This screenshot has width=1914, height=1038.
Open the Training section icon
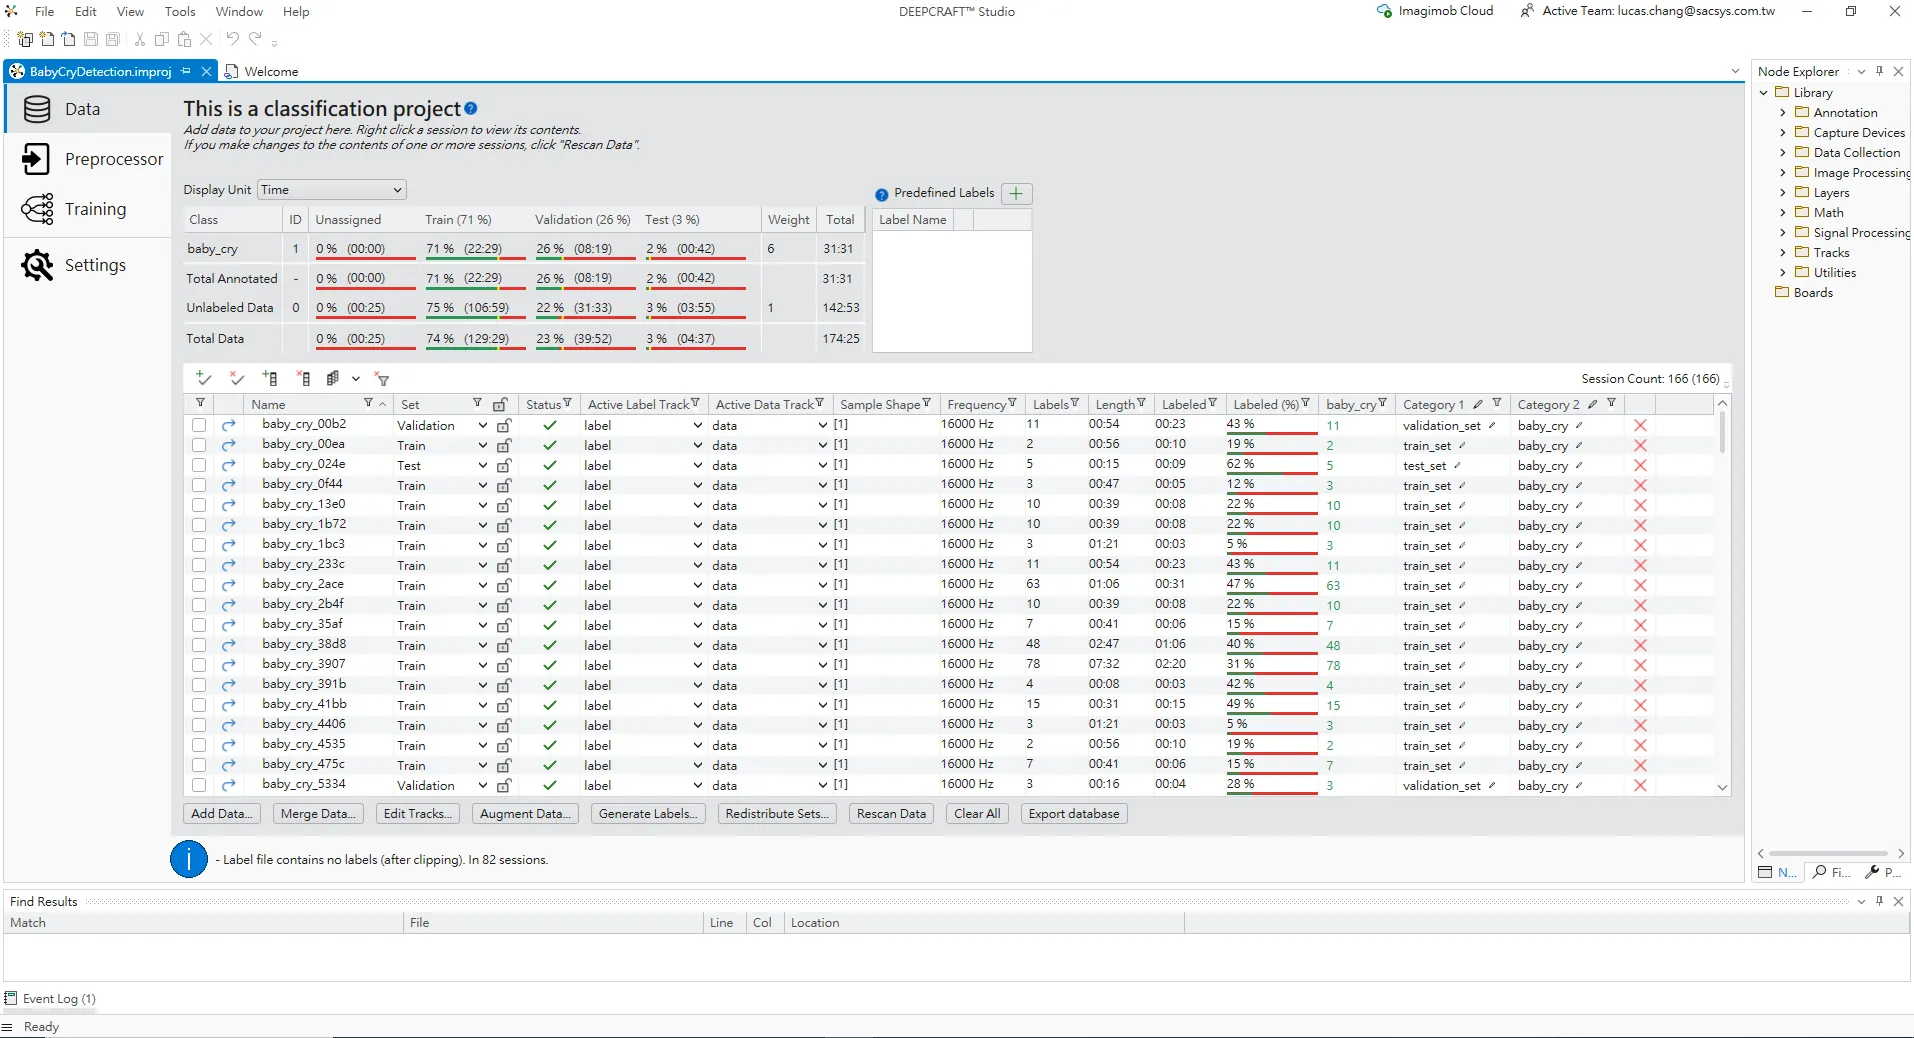pos(38,209)
